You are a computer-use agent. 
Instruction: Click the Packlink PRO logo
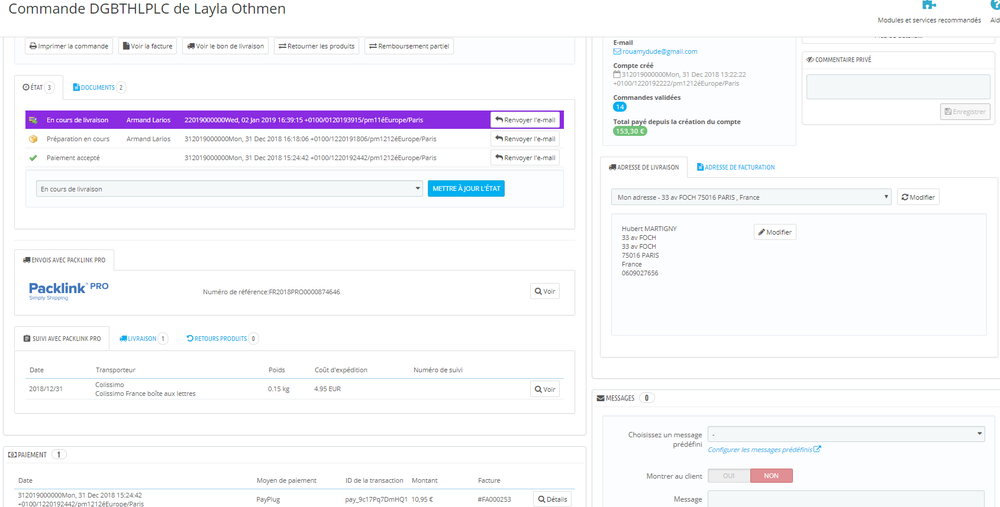click(x=69, y=290)
